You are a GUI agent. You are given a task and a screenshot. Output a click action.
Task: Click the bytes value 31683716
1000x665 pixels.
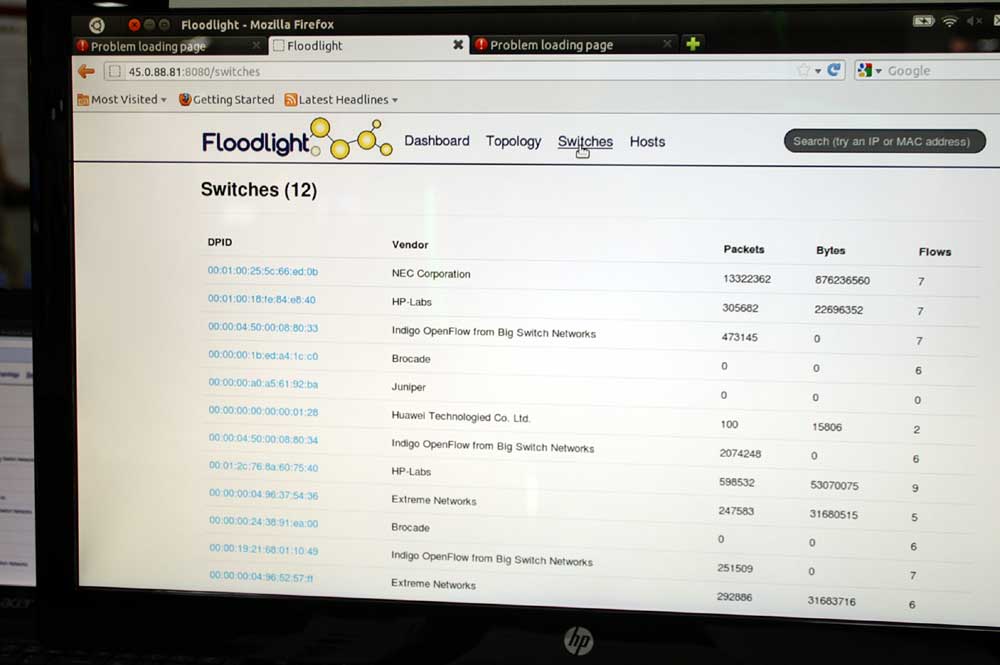[832, 601]
